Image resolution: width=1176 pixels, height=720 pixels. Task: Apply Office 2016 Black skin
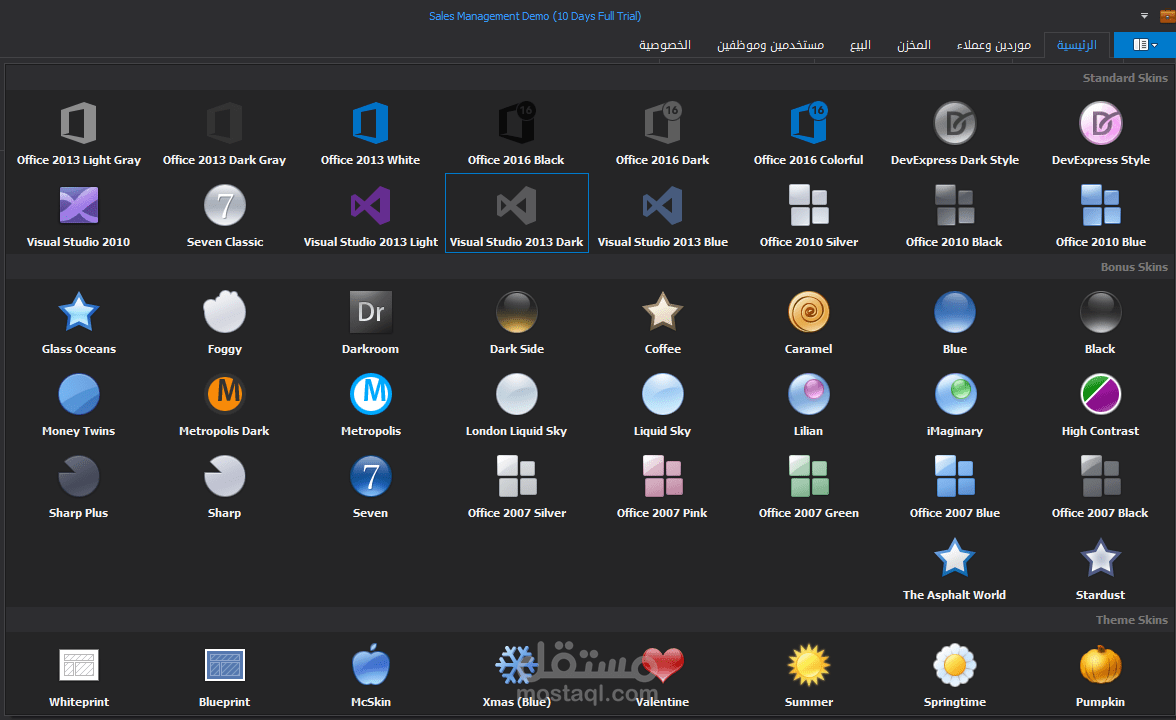tap(516, 134)
